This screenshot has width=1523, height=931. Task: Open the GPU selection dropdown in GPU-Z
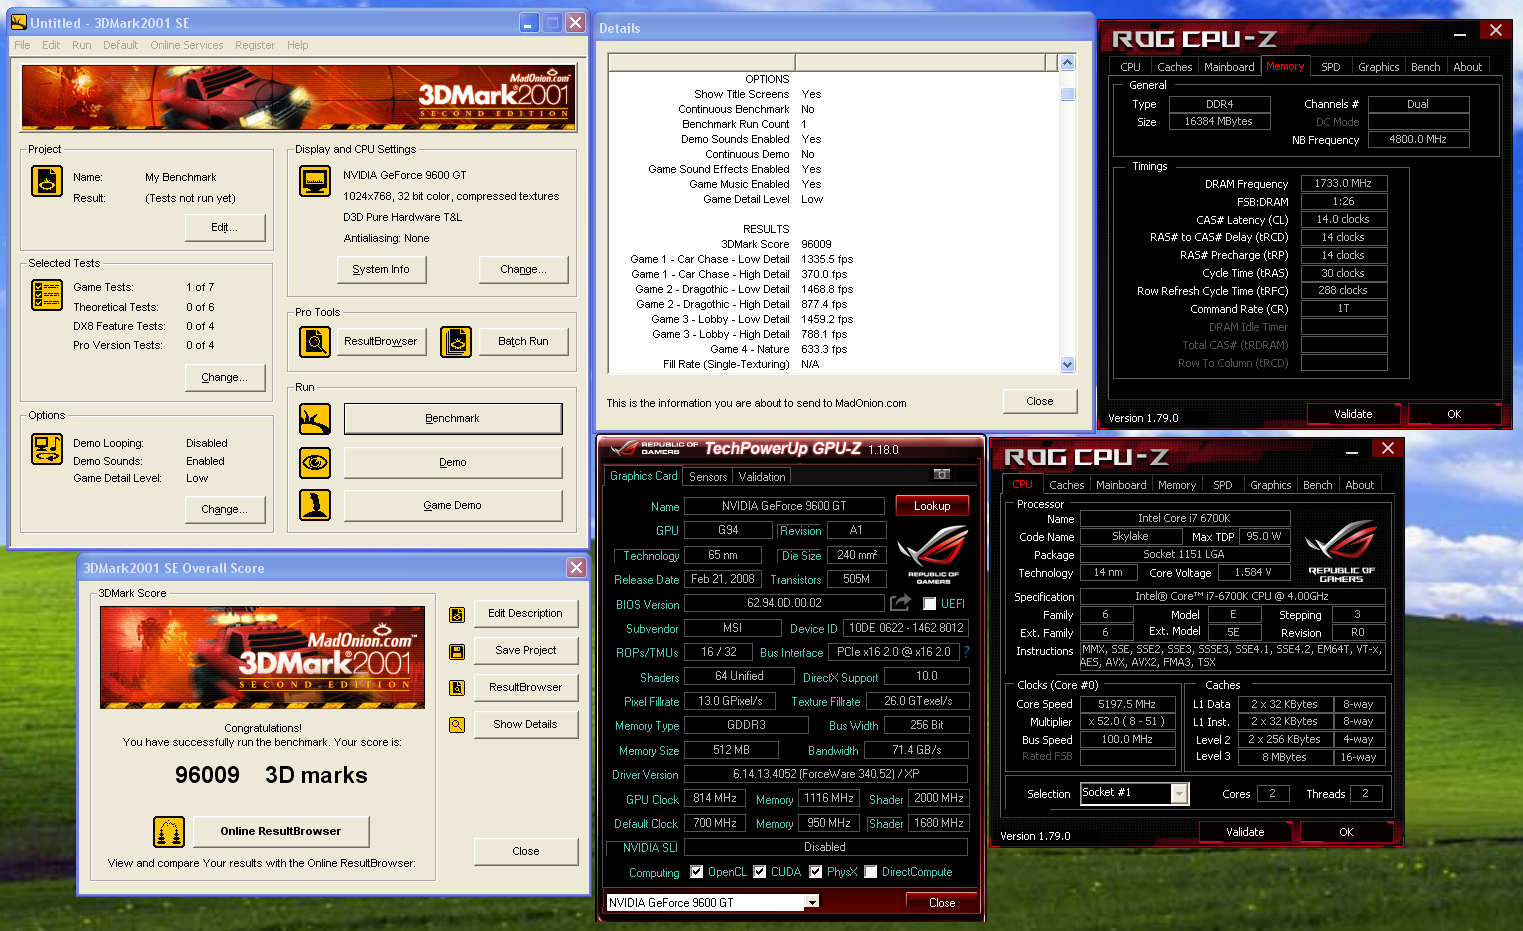coord(812,902)
